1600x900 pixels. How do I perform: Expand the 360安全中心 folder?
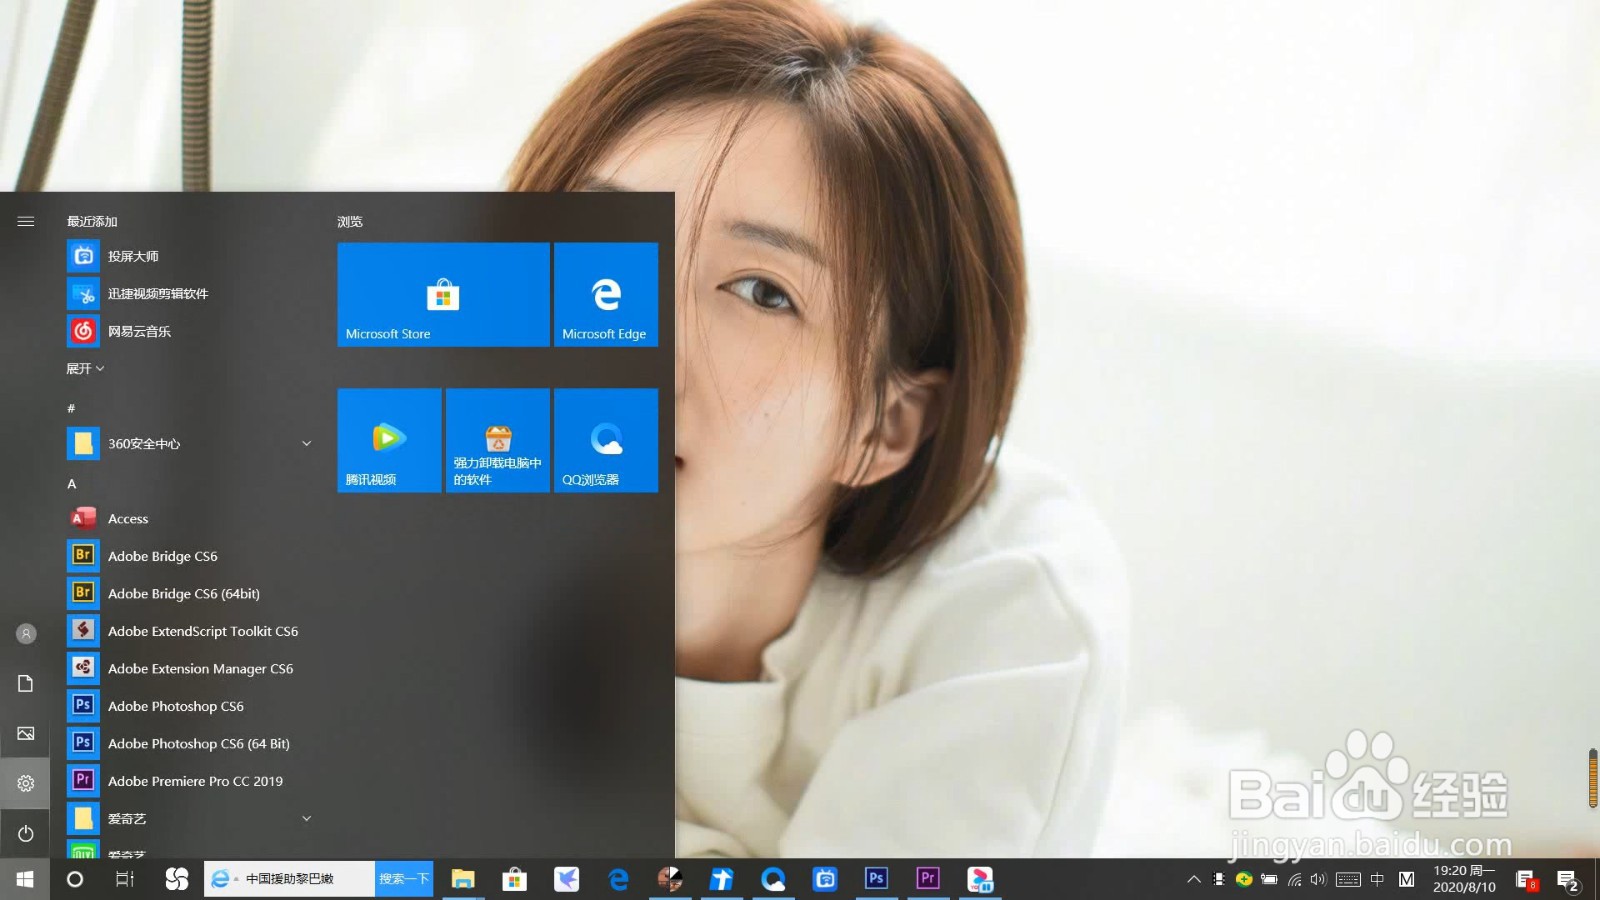point(306,443)
